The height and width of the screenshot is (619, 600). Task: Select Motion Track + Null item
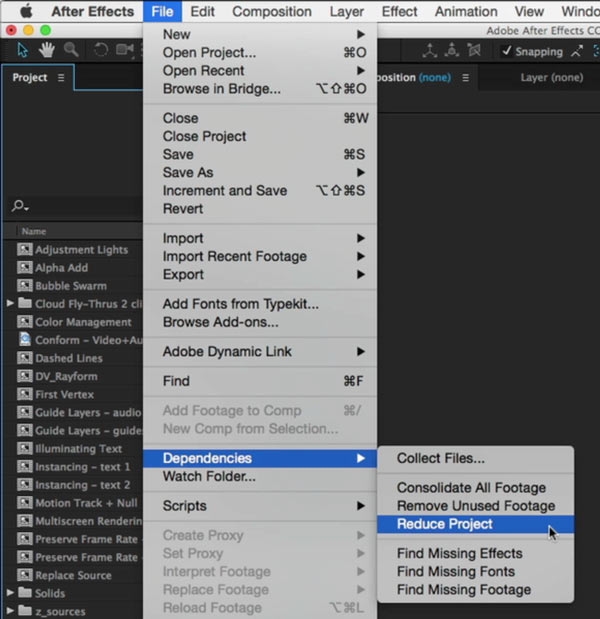[x=86, y=503]
